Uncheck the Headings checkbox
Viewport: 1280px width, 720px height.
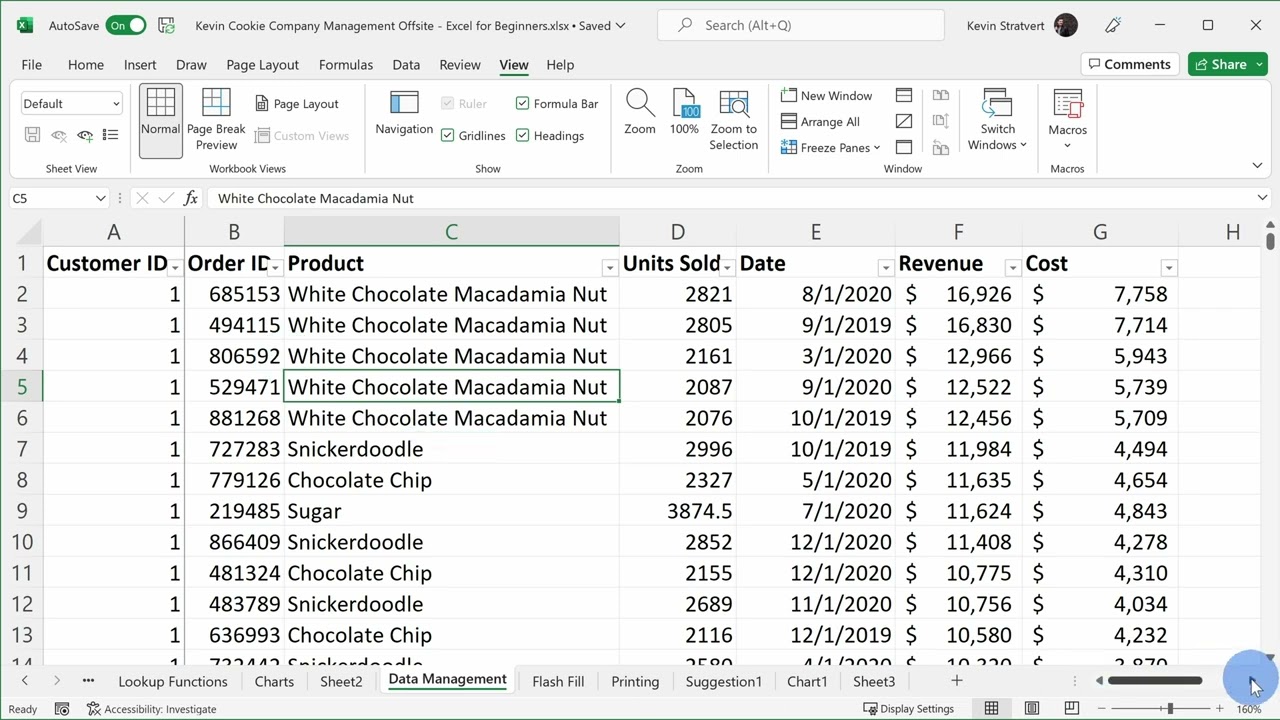coord(522,135)
